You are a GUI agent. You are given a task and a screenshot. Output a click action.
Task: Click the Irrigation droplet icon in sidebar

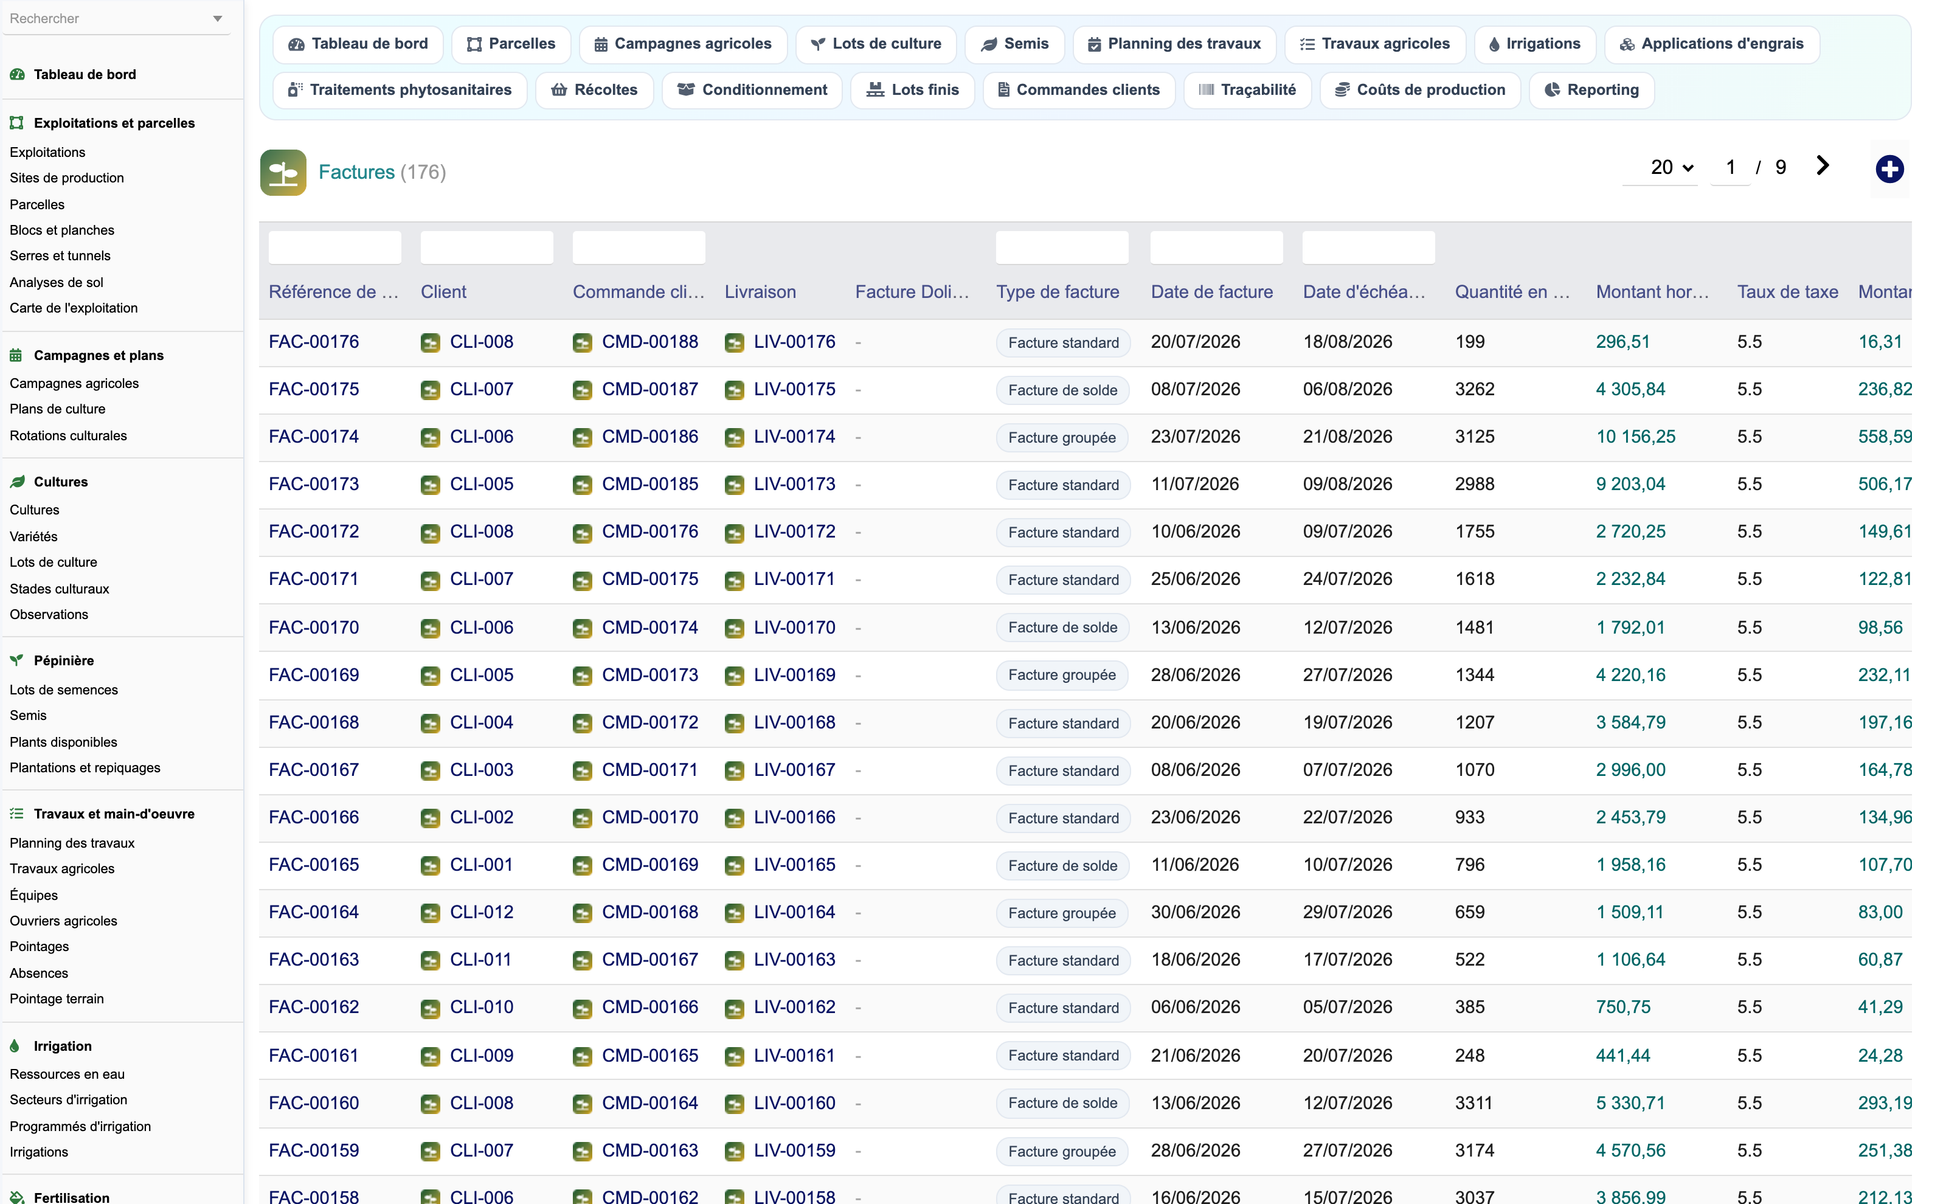tap(15, 1046)
